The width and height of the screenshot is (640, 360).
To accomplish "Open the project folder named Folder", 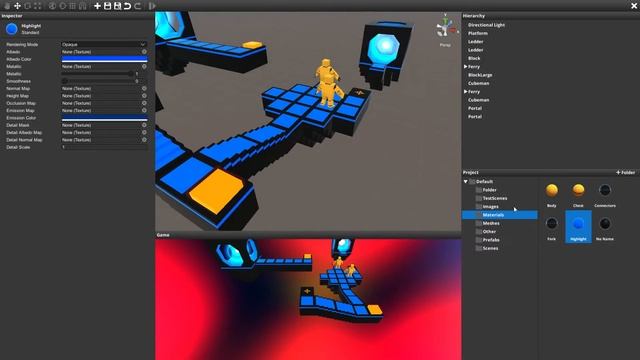I will 489,190.
